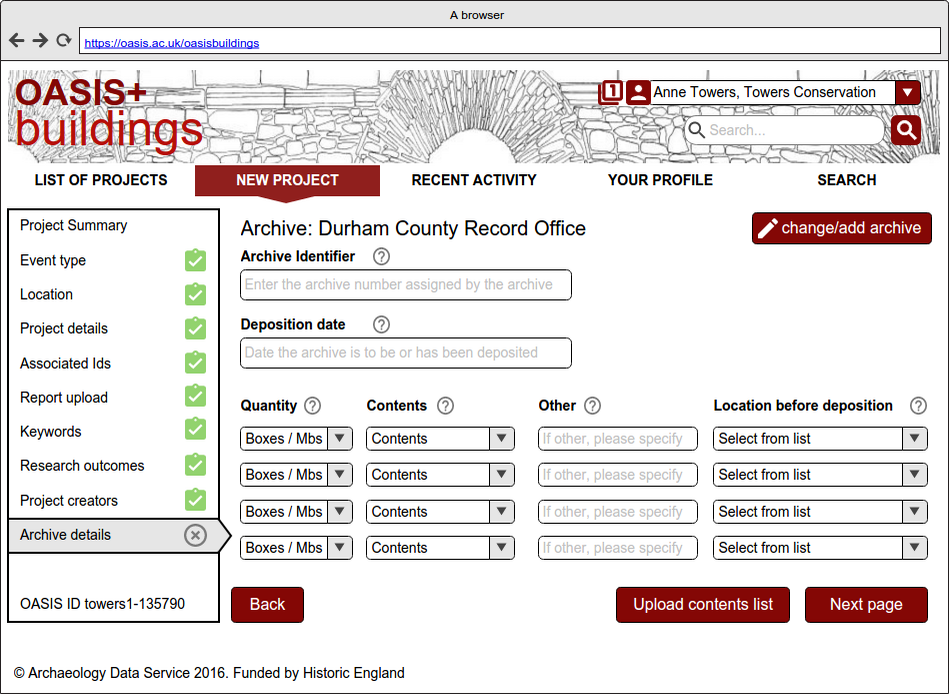This screenshot has height=698, width=949.
Task: Click the Associated Ids green checkmark
Action: click(195, 363)
